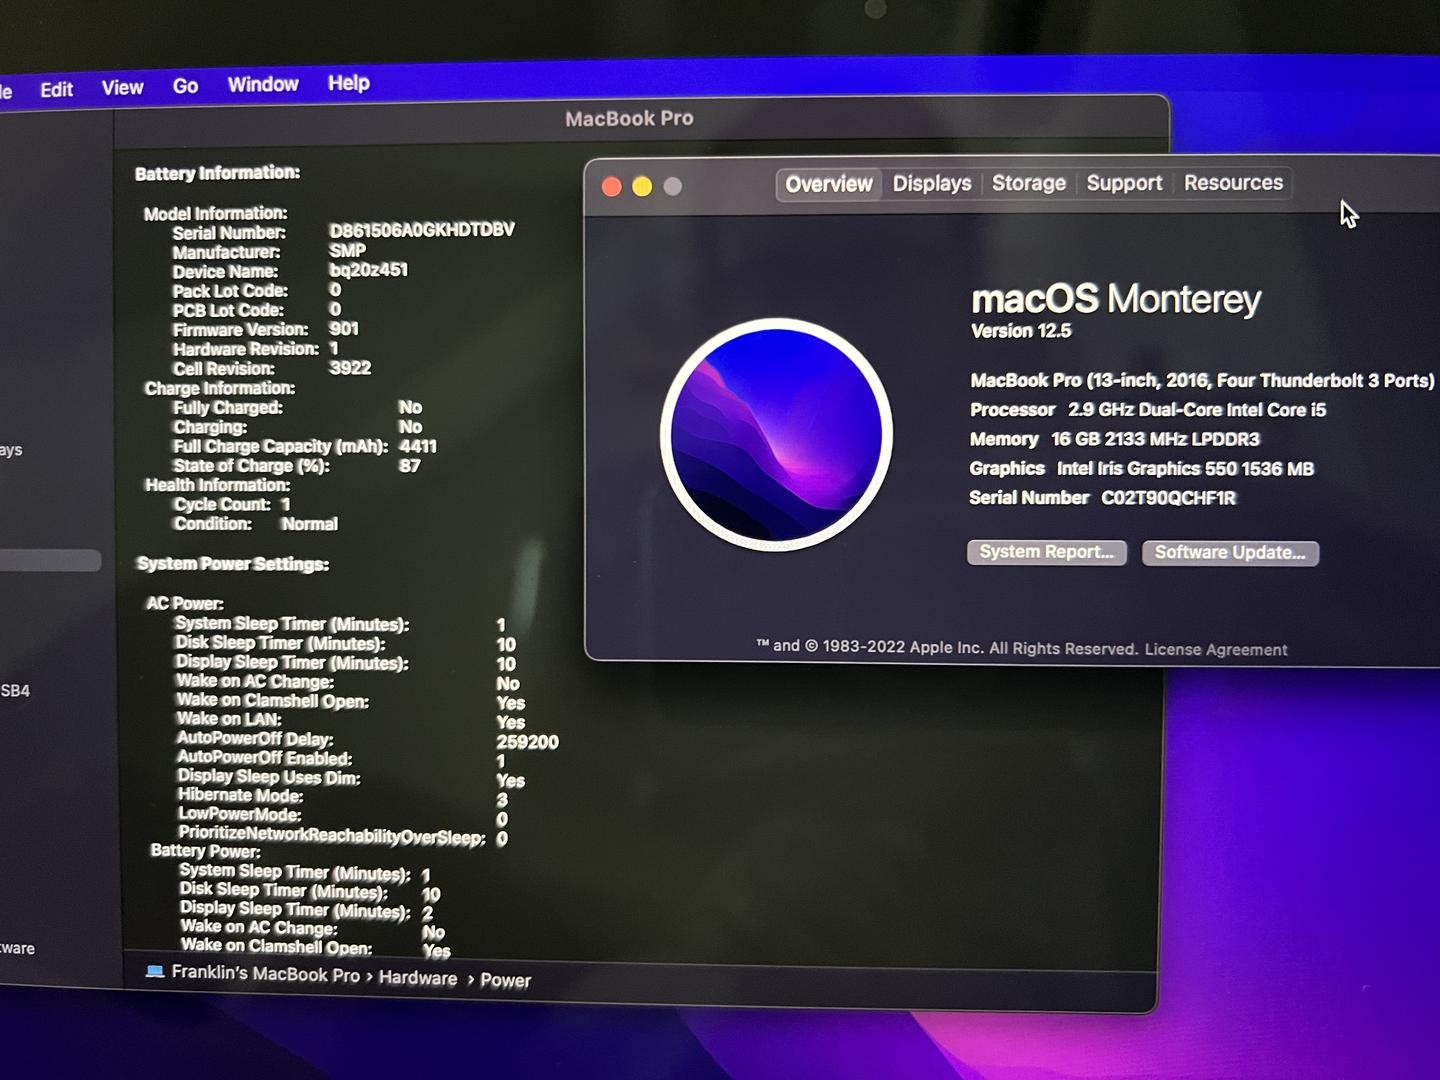The image size is (1440, 1080).
Task: Click the Model Information subheading
Action: 215,213
